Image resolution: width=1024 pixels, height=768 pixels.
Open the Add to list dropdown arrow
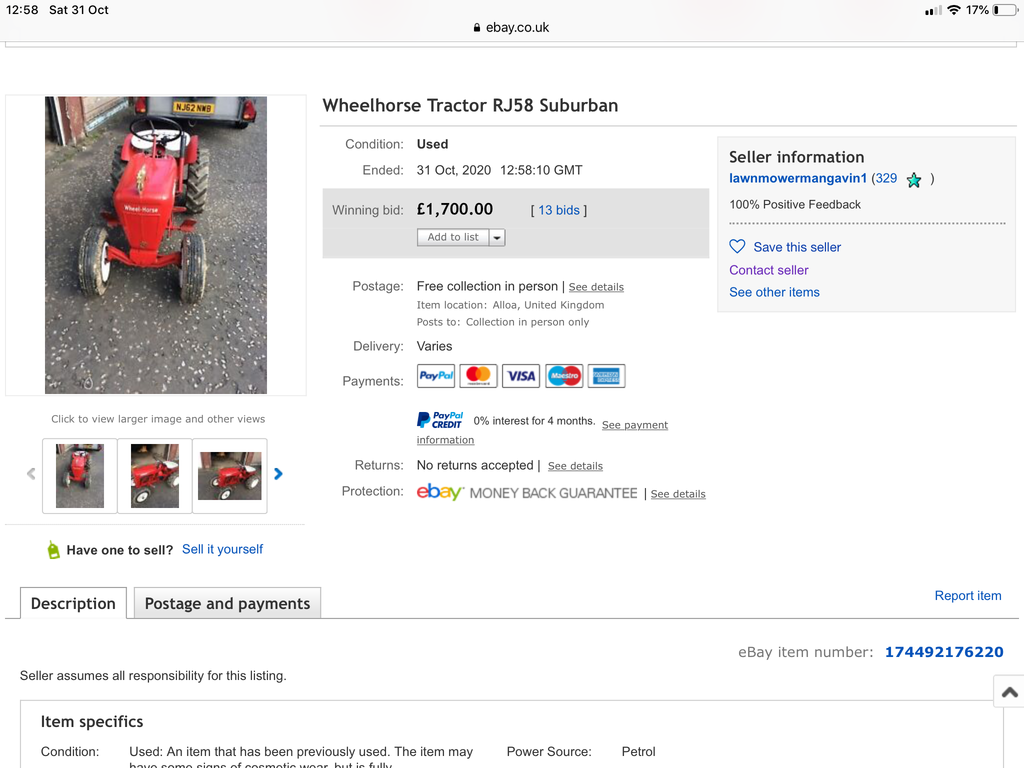point(497,238)
